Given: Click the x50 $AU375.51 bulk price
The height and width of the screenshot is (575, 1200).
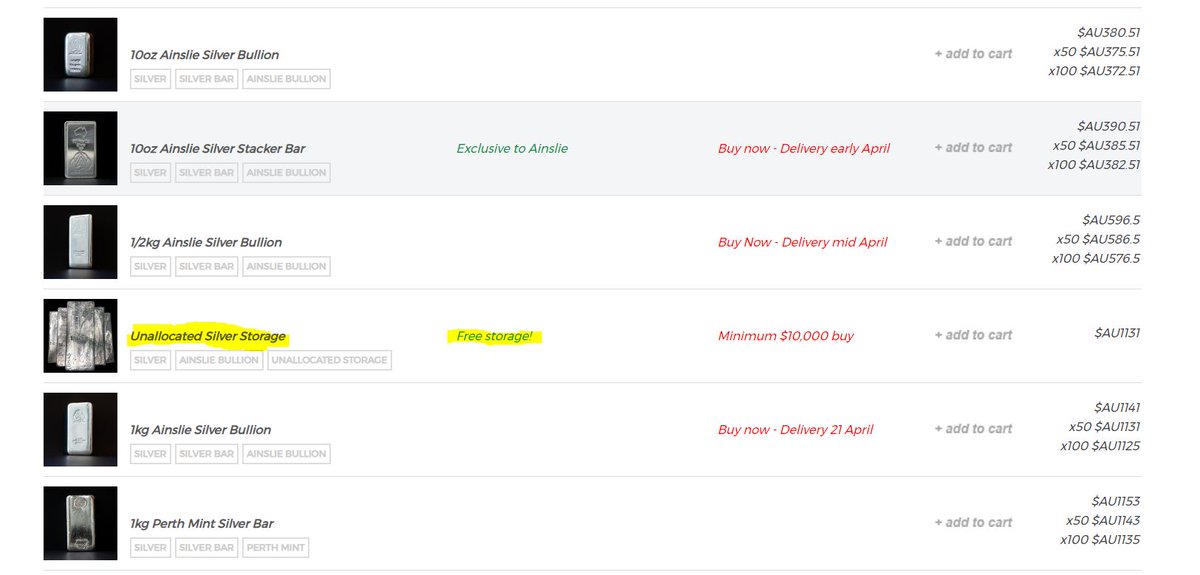Looking at the screenshot, I should 1096,52.
